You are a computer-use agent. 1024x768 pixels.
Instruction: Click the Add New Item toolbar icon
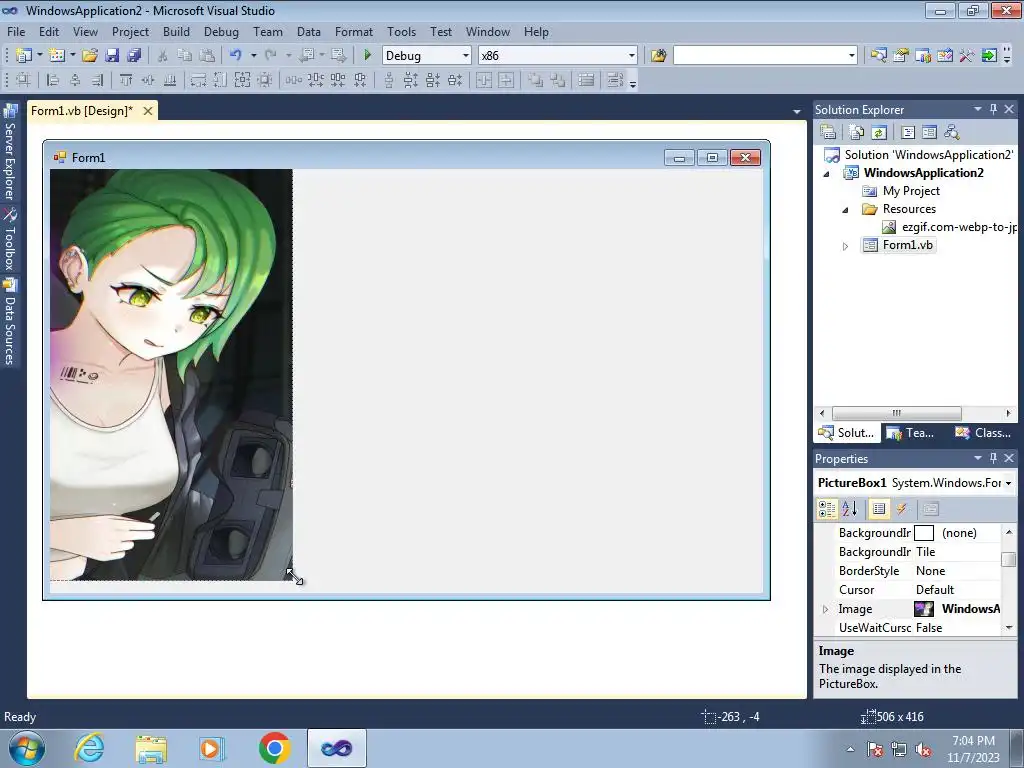57,56
